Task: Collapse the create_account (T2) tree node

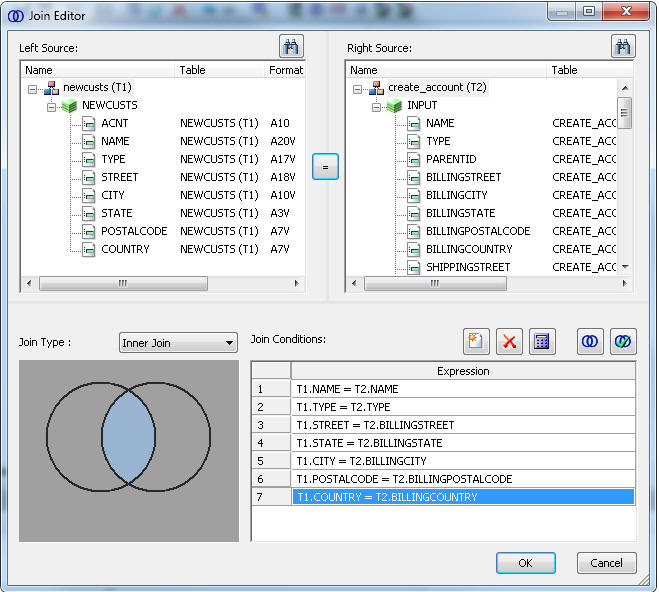Action: [357, 89]
